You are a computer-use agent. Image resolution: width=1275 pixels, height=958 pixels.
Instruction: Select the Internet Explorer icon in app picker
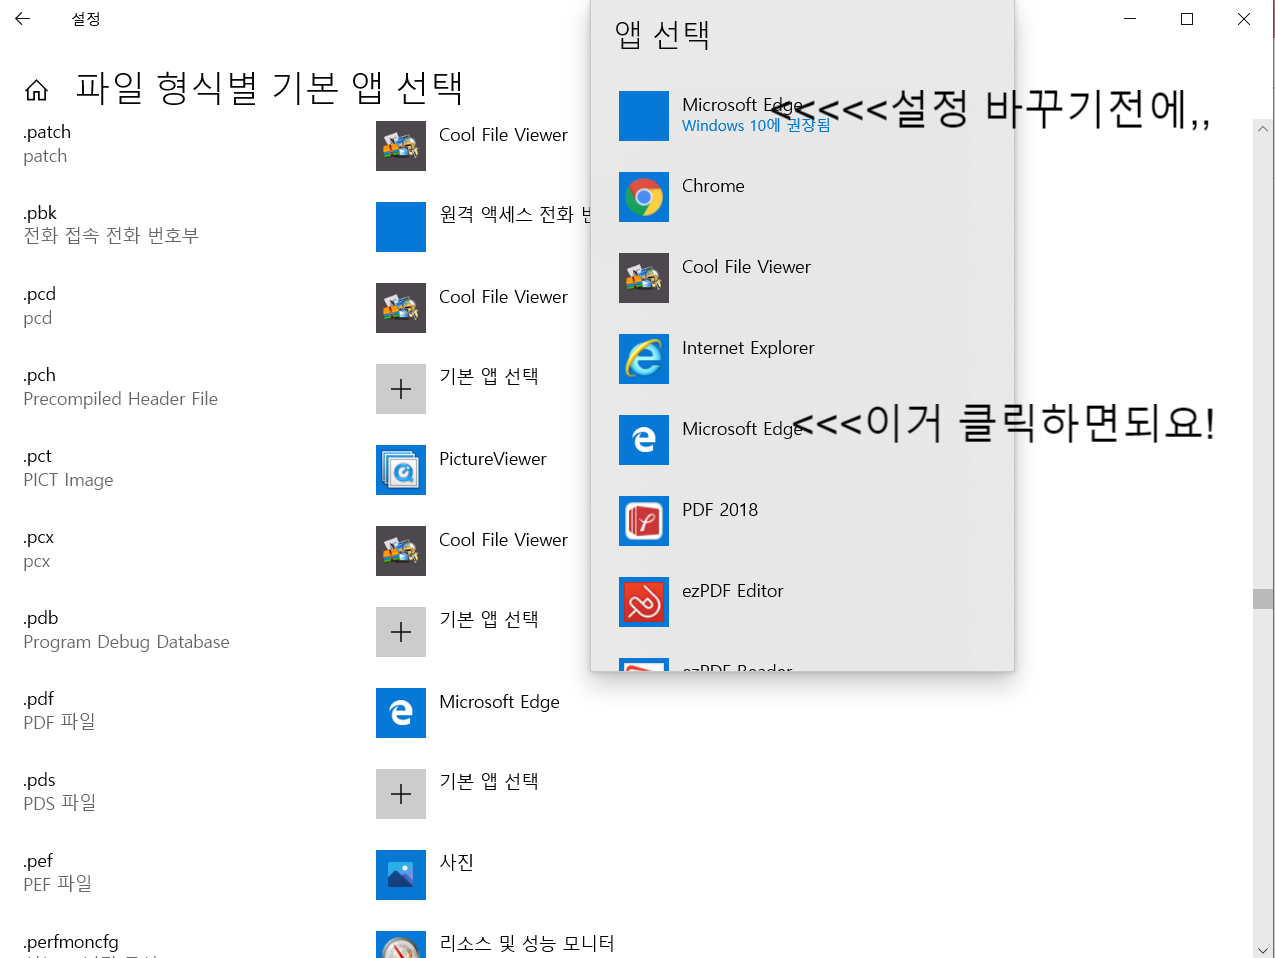[644, 359]
